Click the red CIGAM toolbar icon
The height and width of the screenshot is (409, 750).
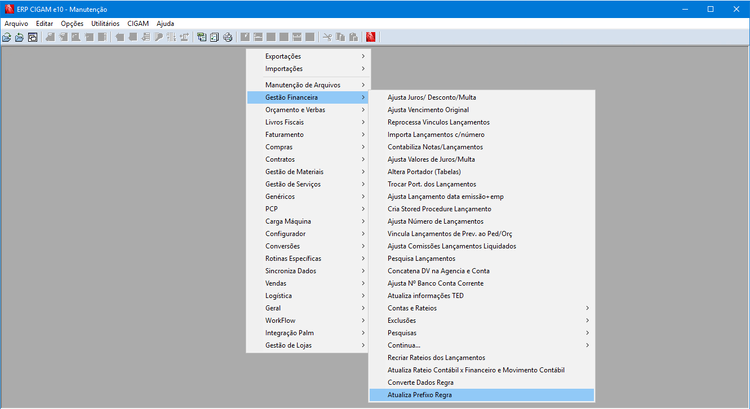[371, 37]
